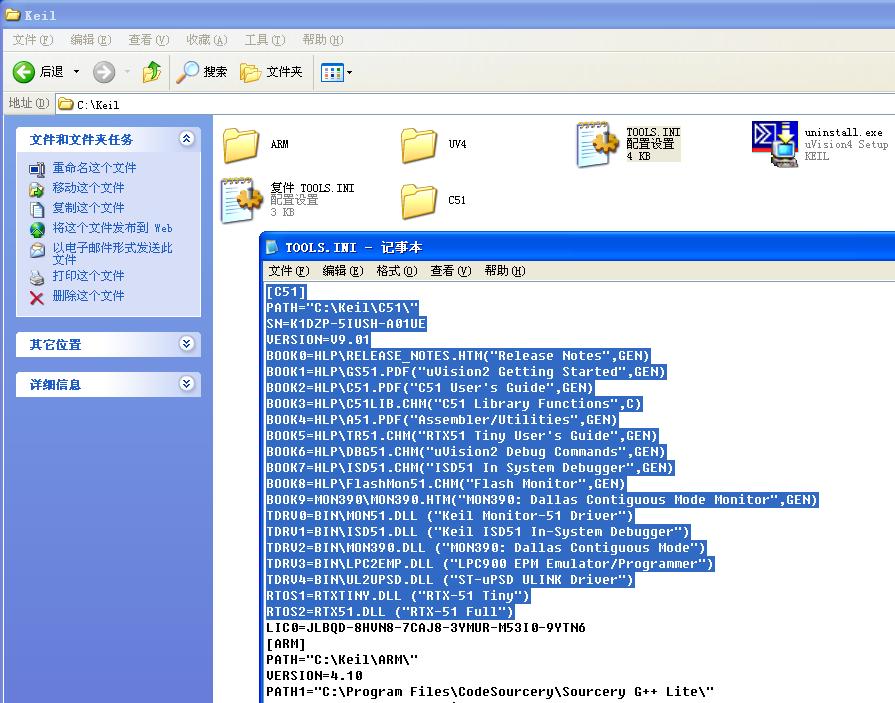Select the 复件 TOOLS.INI file icon
Image resolution: width=895 pixels, height=703 pixels.
[x=242, y=200]
